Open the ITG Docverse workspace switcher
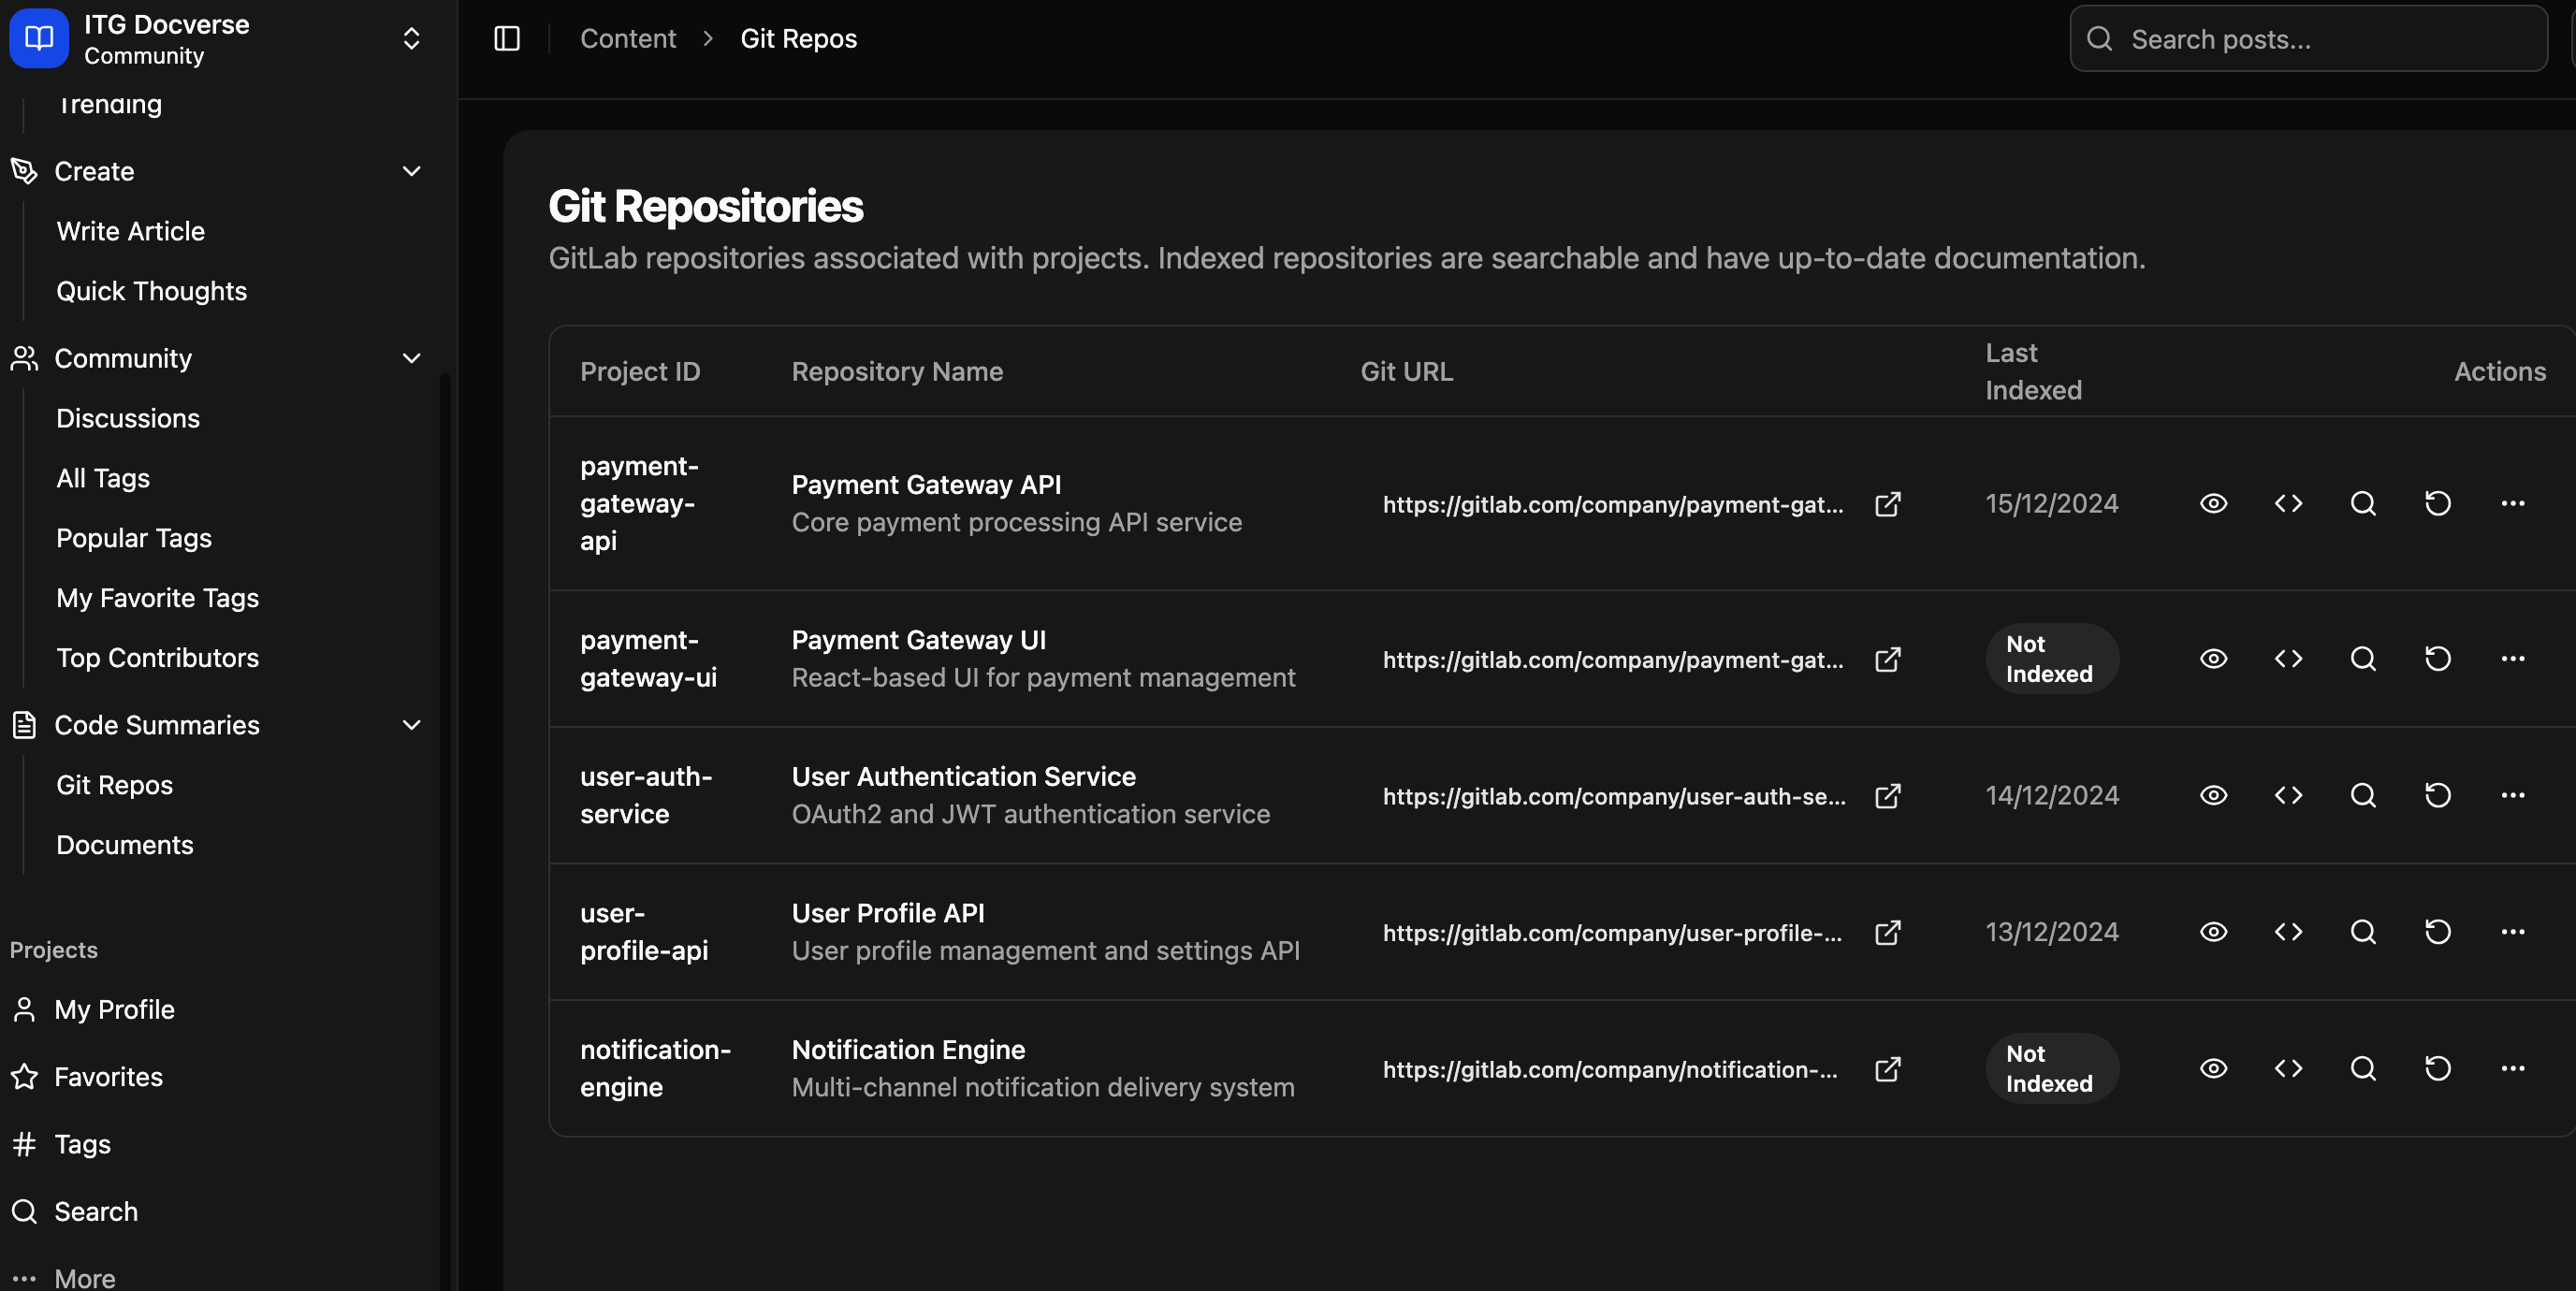 (411, 38)
